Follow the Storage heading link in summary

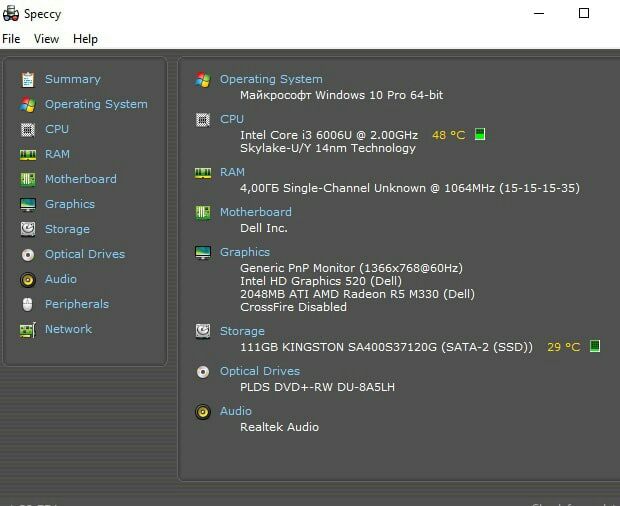[242, 331]
